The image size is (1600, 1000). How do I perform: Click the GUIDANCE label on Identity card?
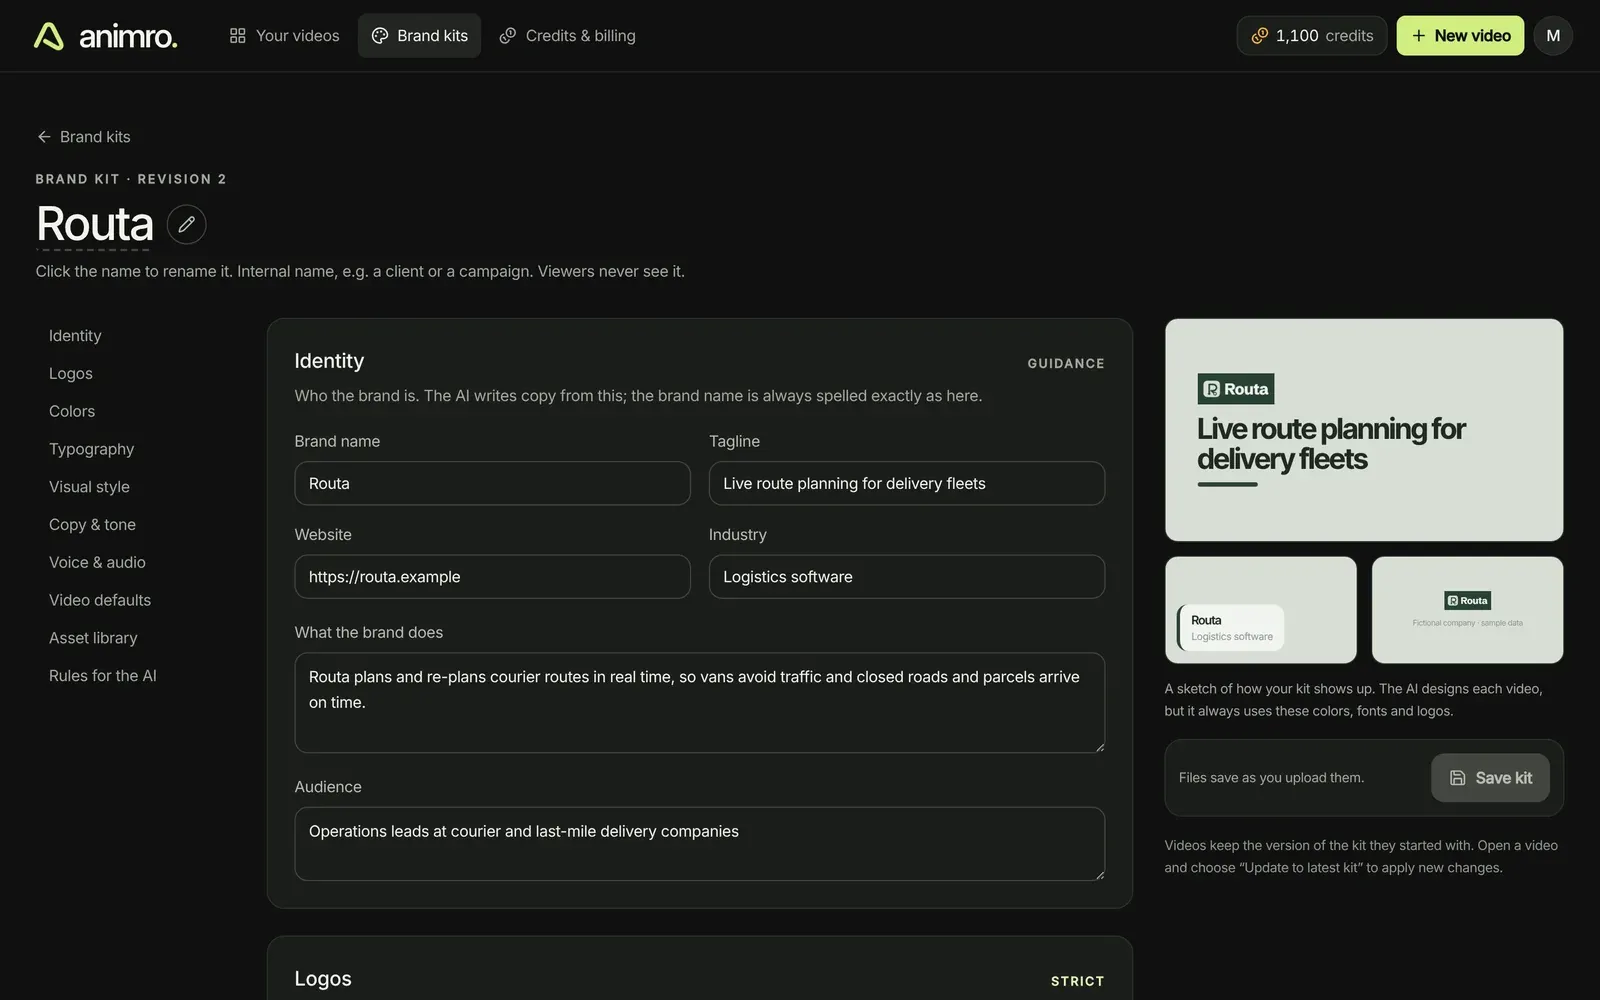coord(1066,364)
